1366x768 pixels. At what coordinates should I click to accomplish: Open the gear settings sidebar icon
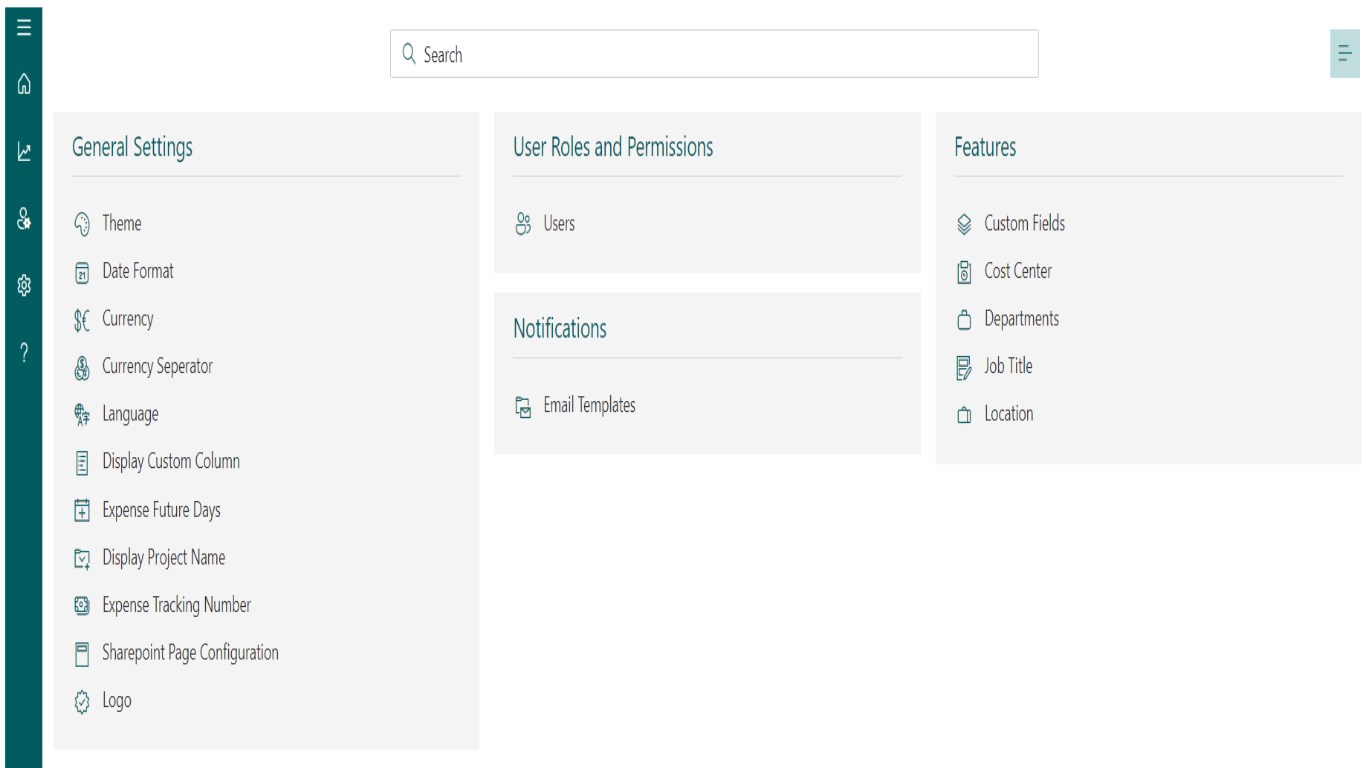[x=24, y=286]
